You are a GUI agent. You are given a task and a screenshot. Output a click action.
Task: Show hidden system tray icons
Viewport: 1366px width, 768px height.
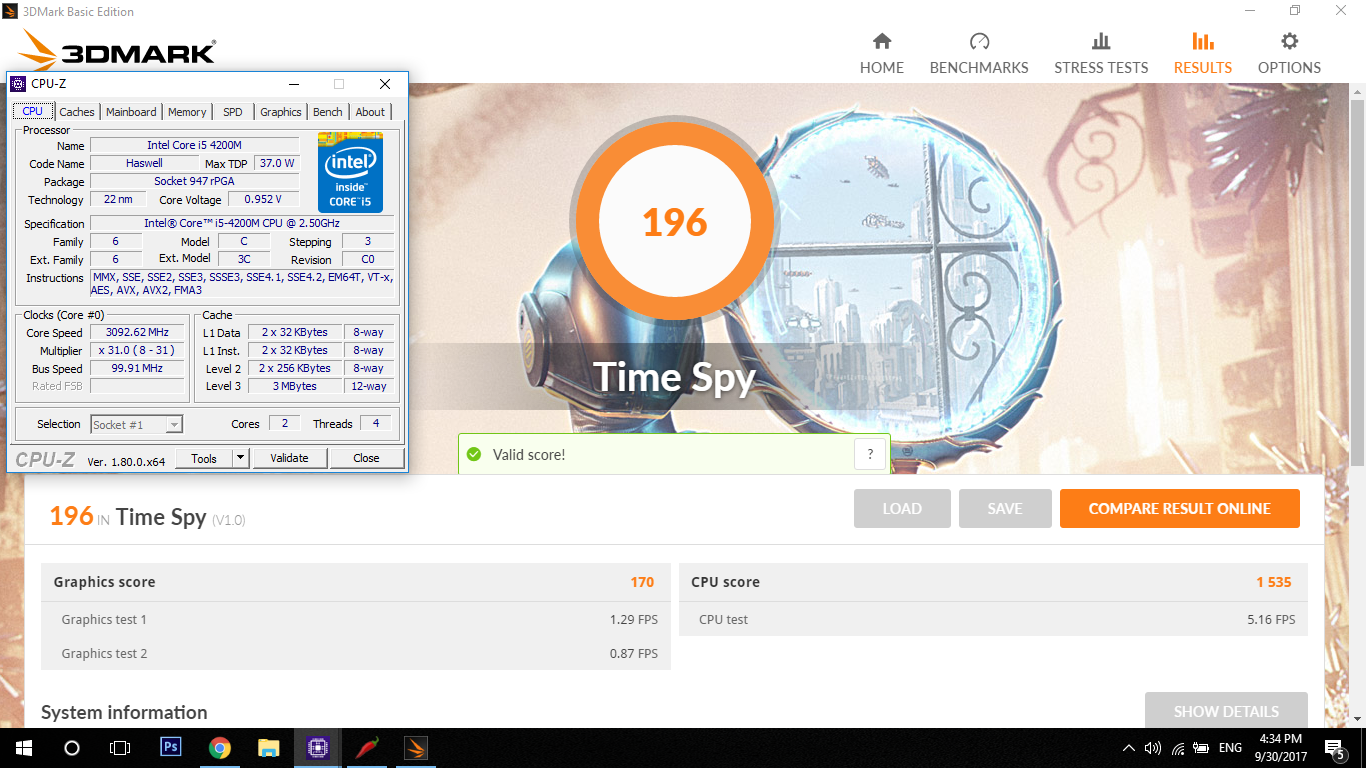pos(1129,748)
